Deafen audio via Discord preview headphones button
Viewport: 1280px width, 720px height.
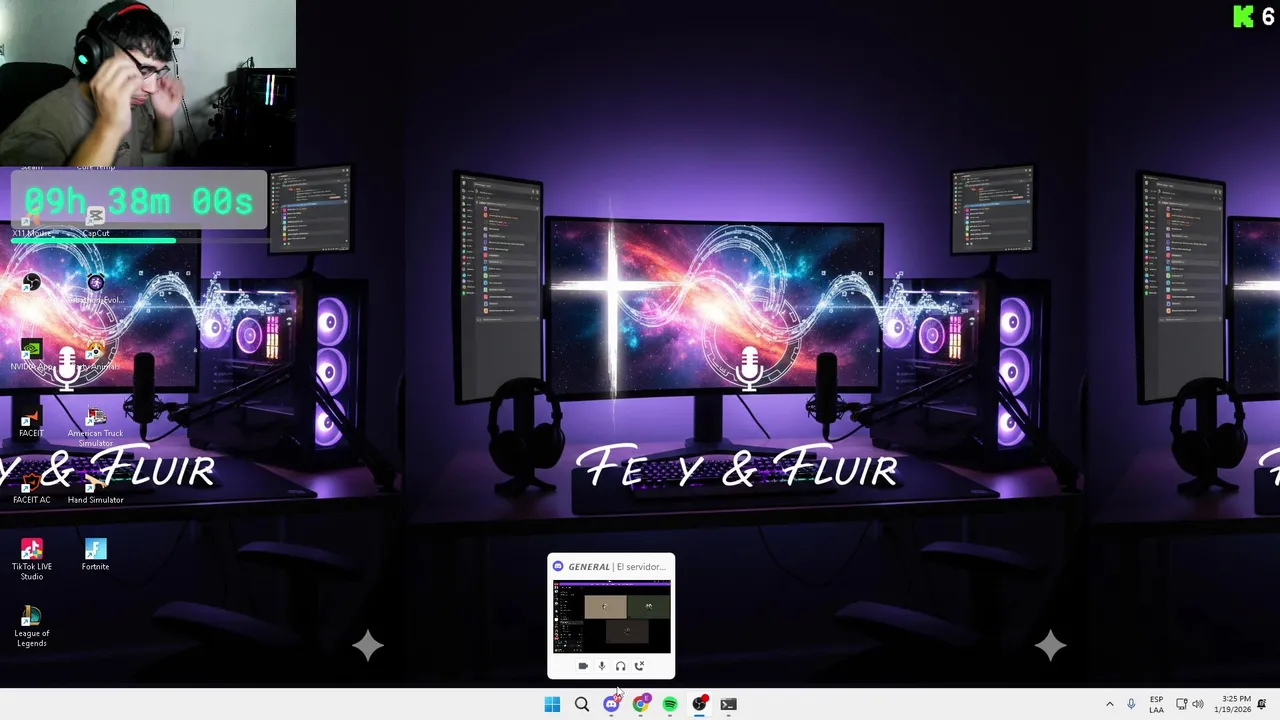(x=620, y=666)
